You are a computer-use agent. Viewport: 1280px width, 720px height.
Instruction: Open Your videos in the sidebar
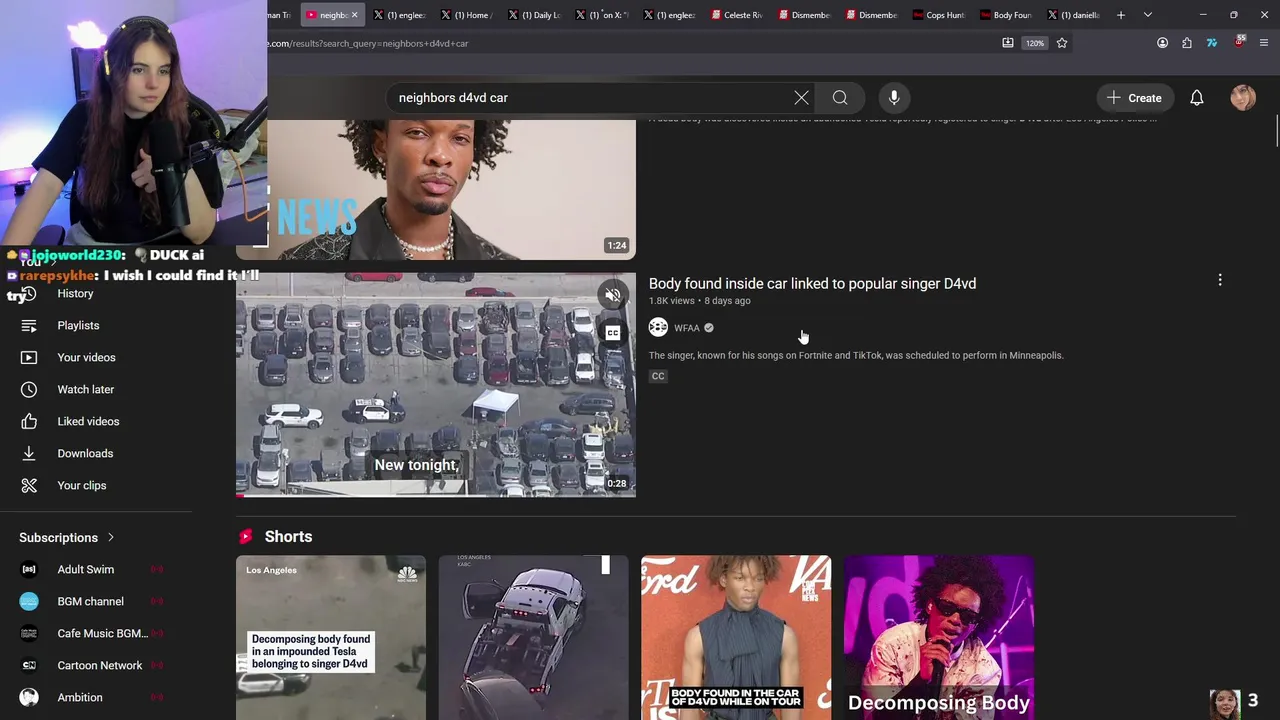click(x=86, y=358)
